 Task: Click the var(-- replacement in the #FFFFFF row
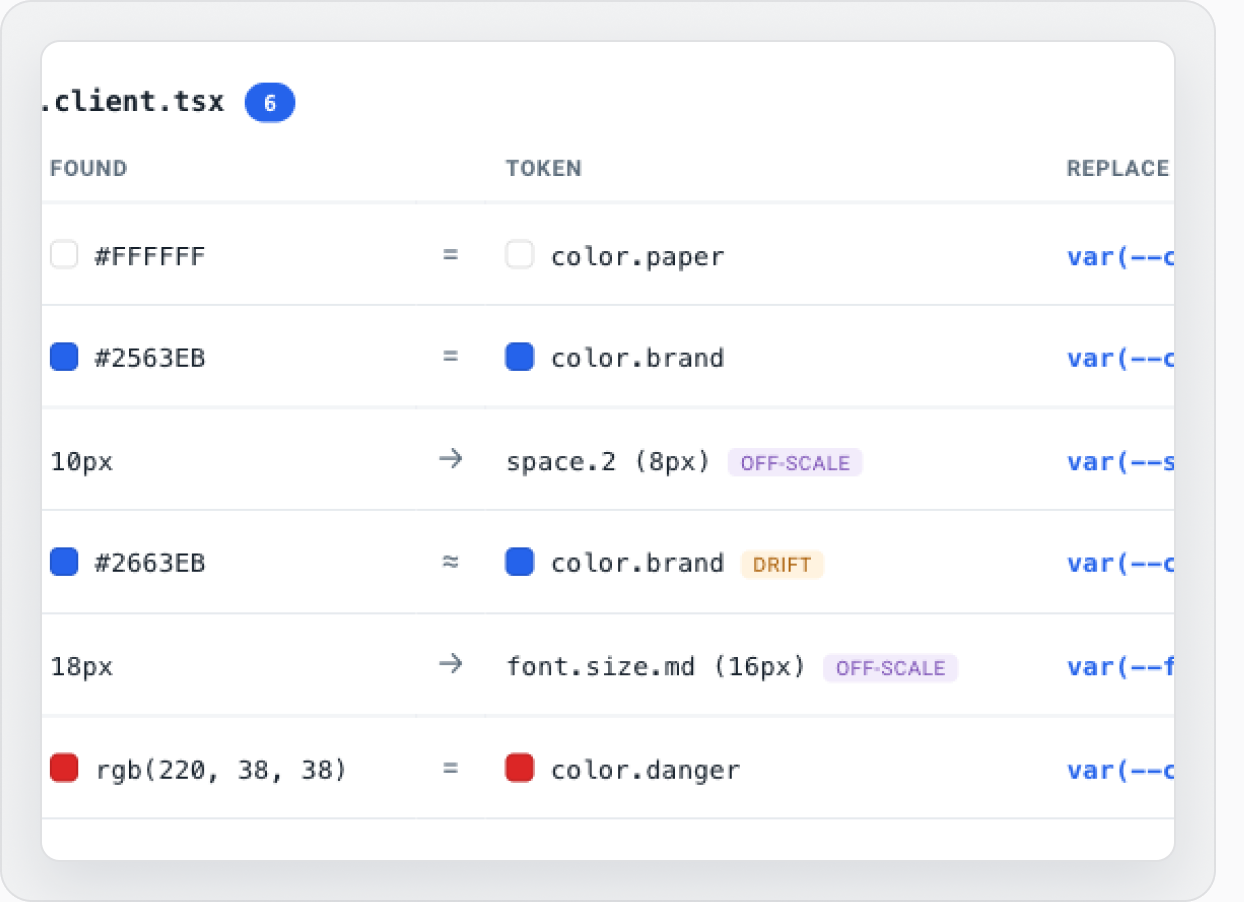[x=1120, y=257]
